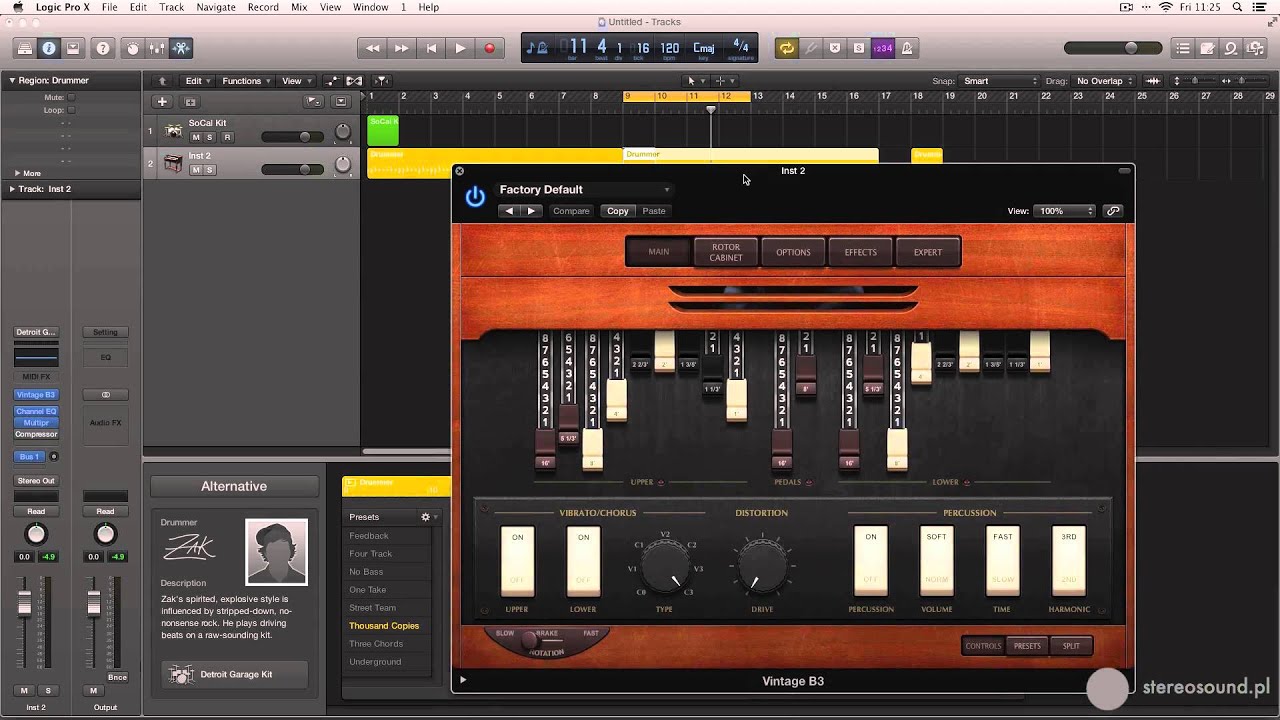This screenshot has width=1280, height=720.
Task: Open the Edit dropdown in tracks area
Action: [198, 81]
